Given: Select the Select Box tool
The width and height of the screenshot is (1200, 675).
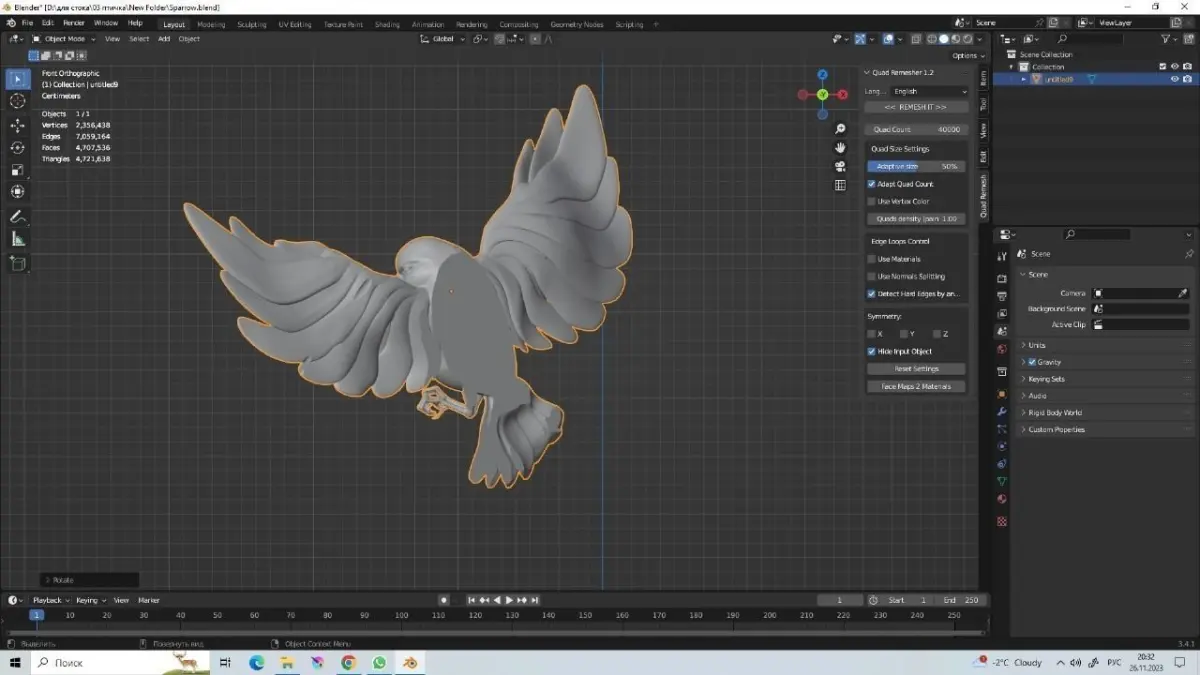Looking at the screenshot, I should 18,79.
